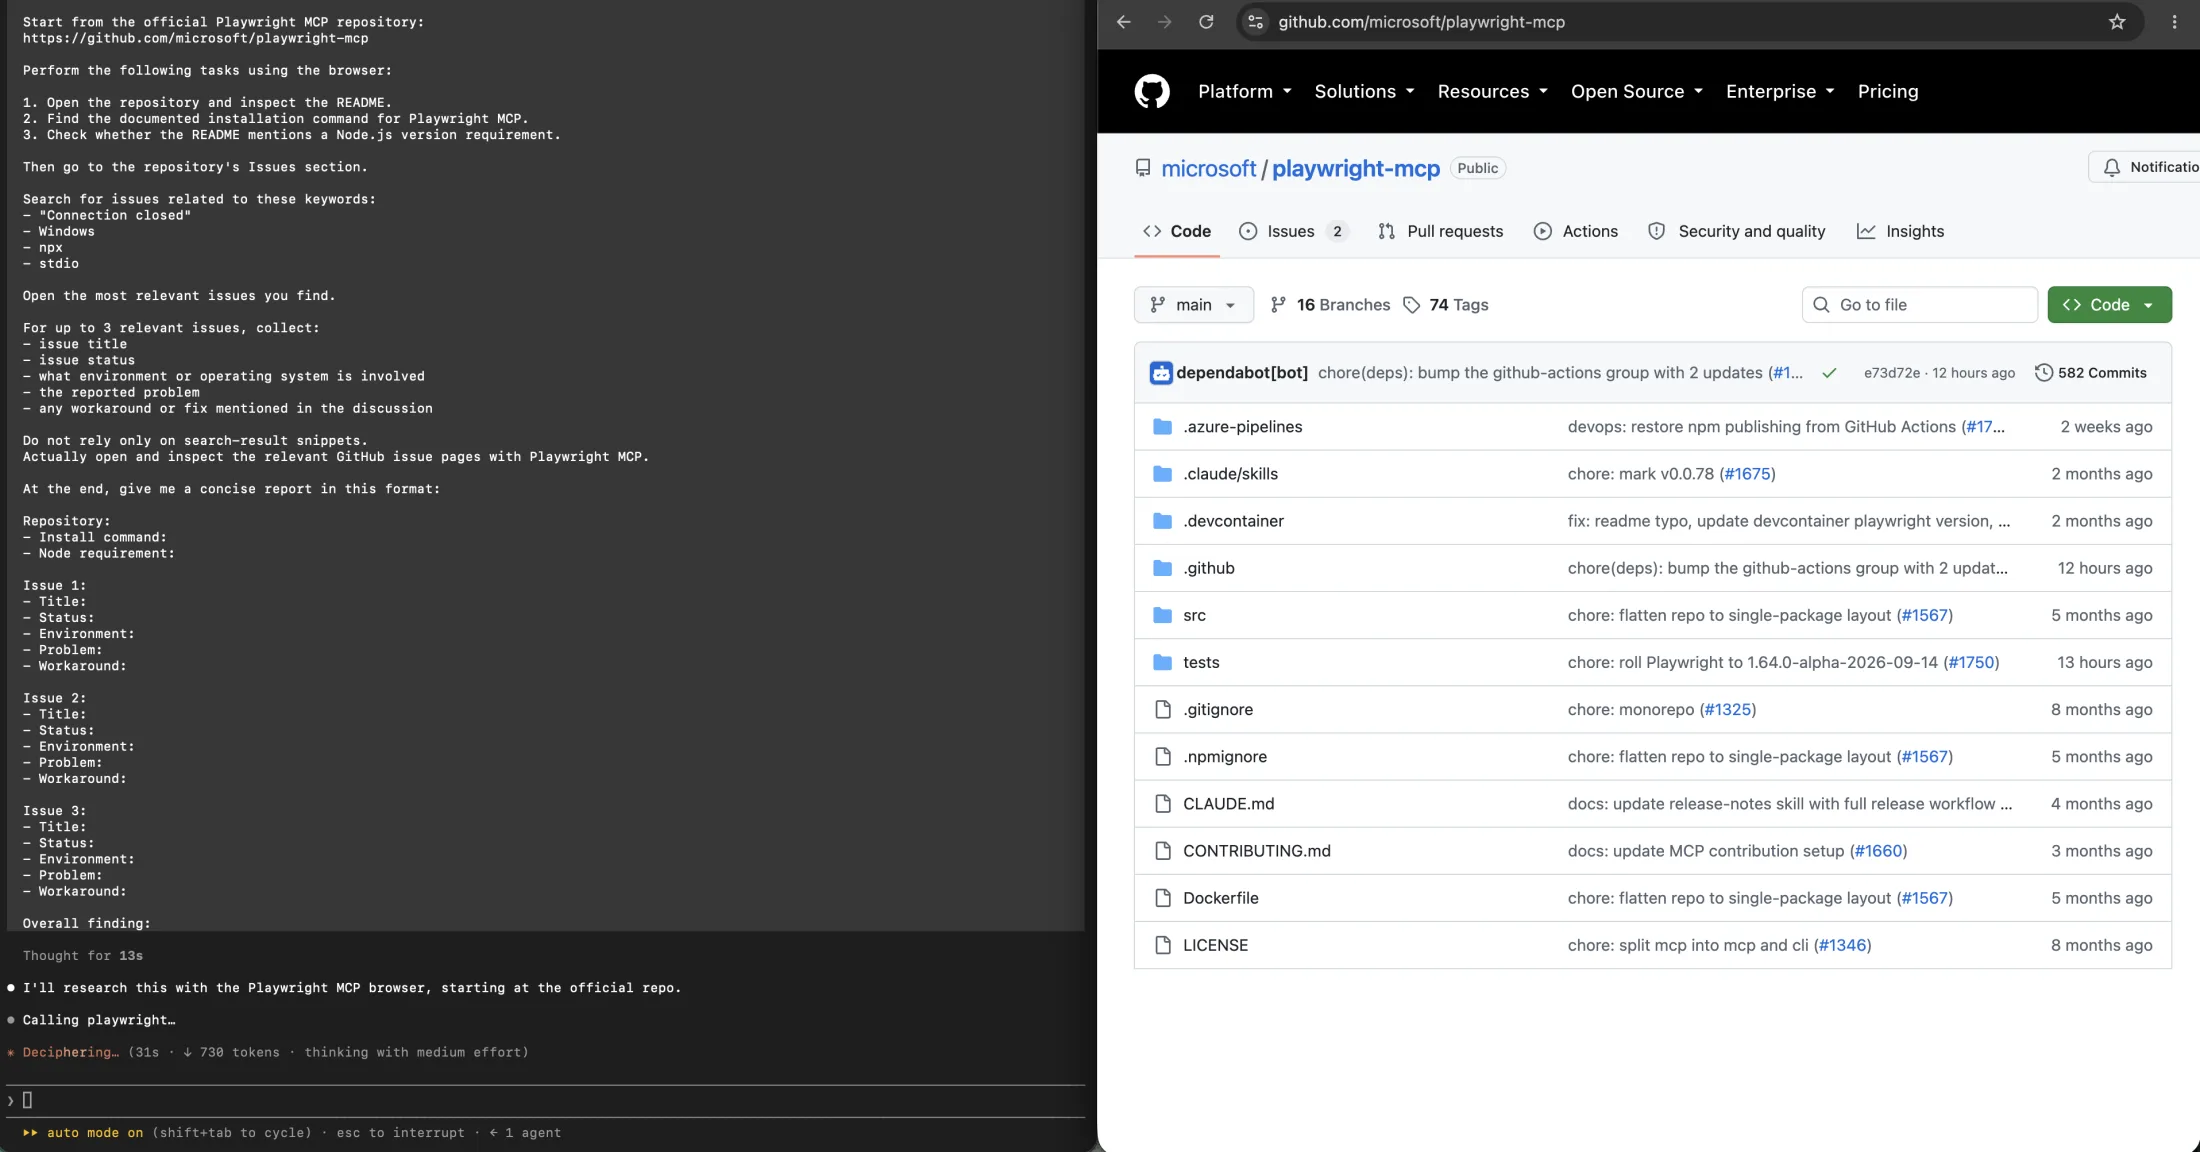Click the green check status icon
Screen dimensions: 2200x1152
[x=1829, y=373]
